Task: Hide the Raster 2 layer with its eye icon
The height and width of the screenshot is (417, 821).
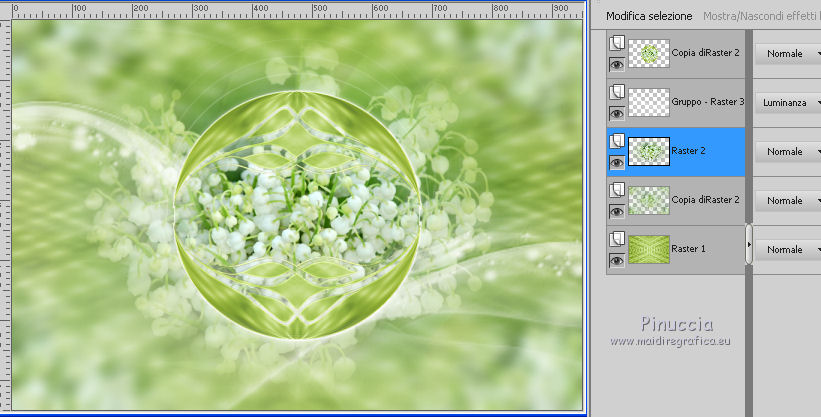Action: pos(617,163)
